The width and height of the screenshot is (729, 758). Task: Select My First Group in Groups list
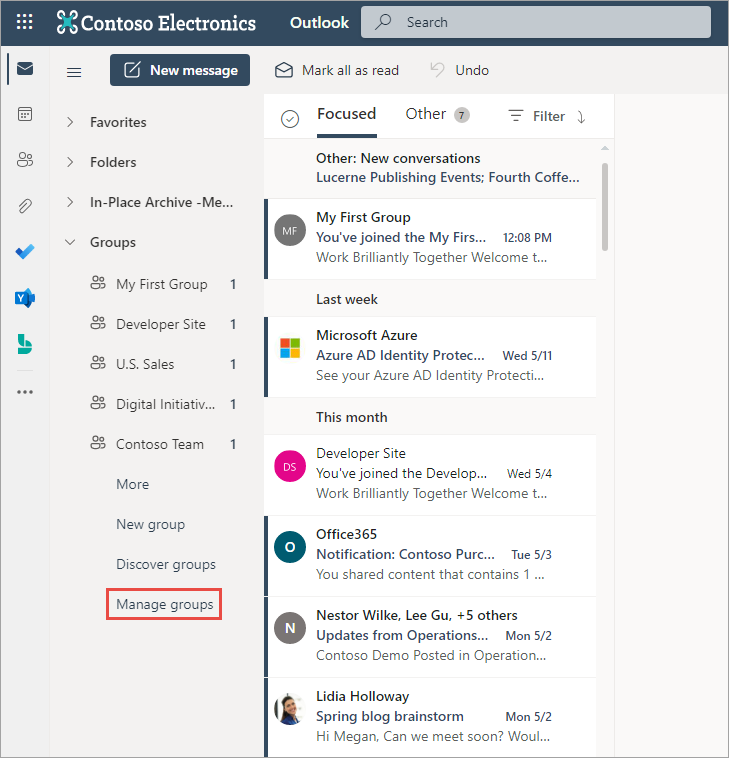click(x=161, y=284)
